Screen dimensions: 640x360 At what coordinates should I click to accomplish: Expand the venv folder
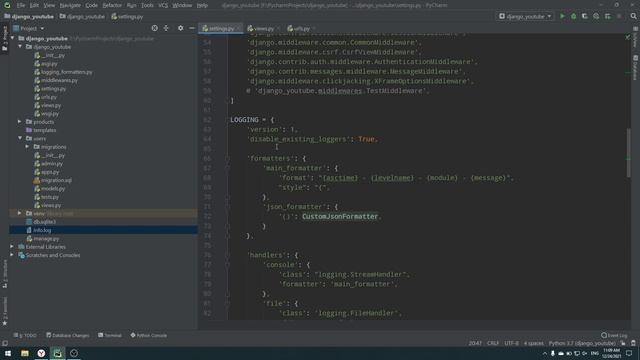coord(20,213)
